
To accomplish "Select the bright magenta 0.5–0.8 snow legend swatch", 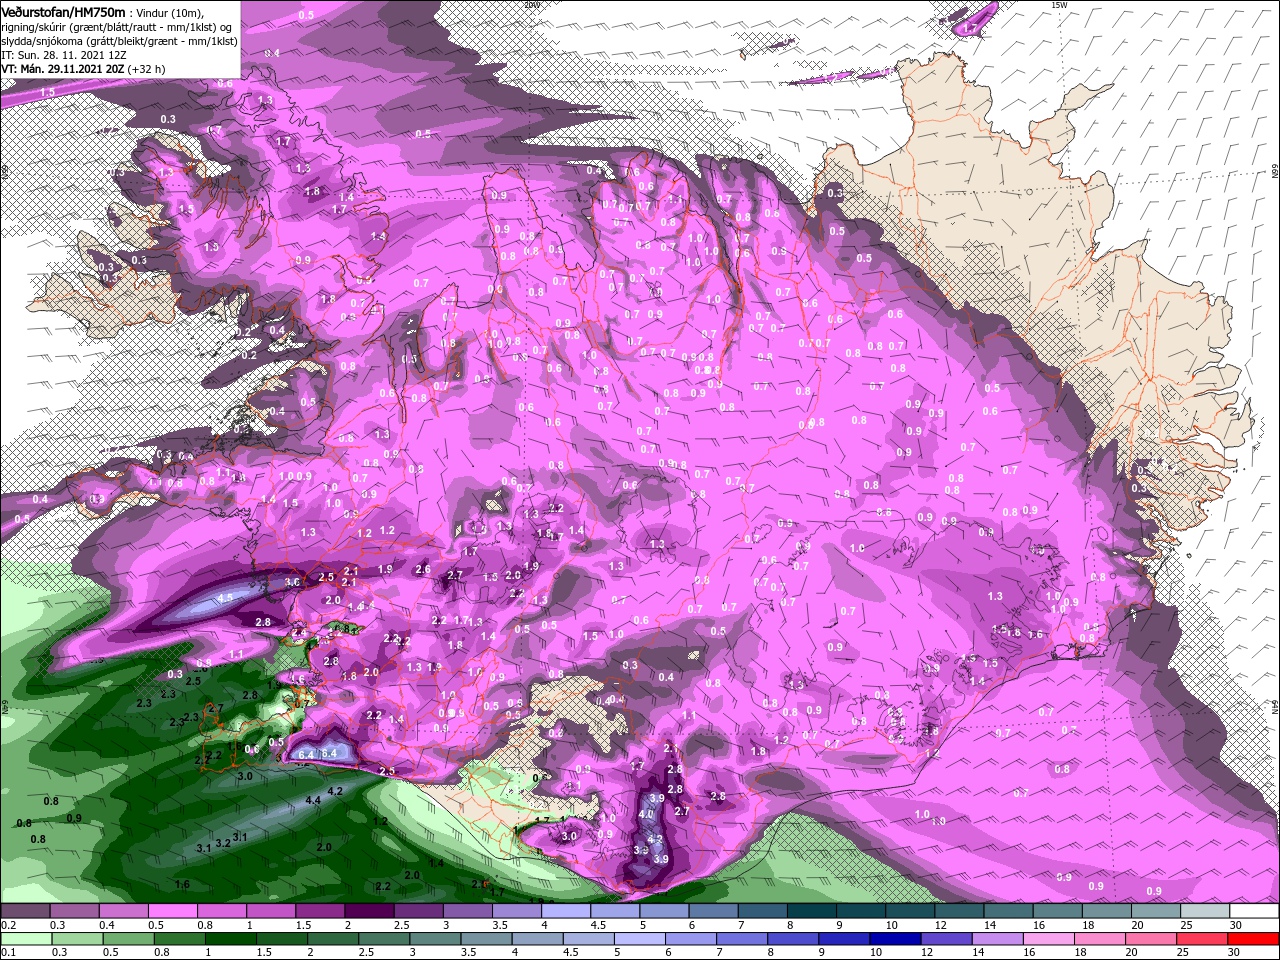I will (172, 911).
